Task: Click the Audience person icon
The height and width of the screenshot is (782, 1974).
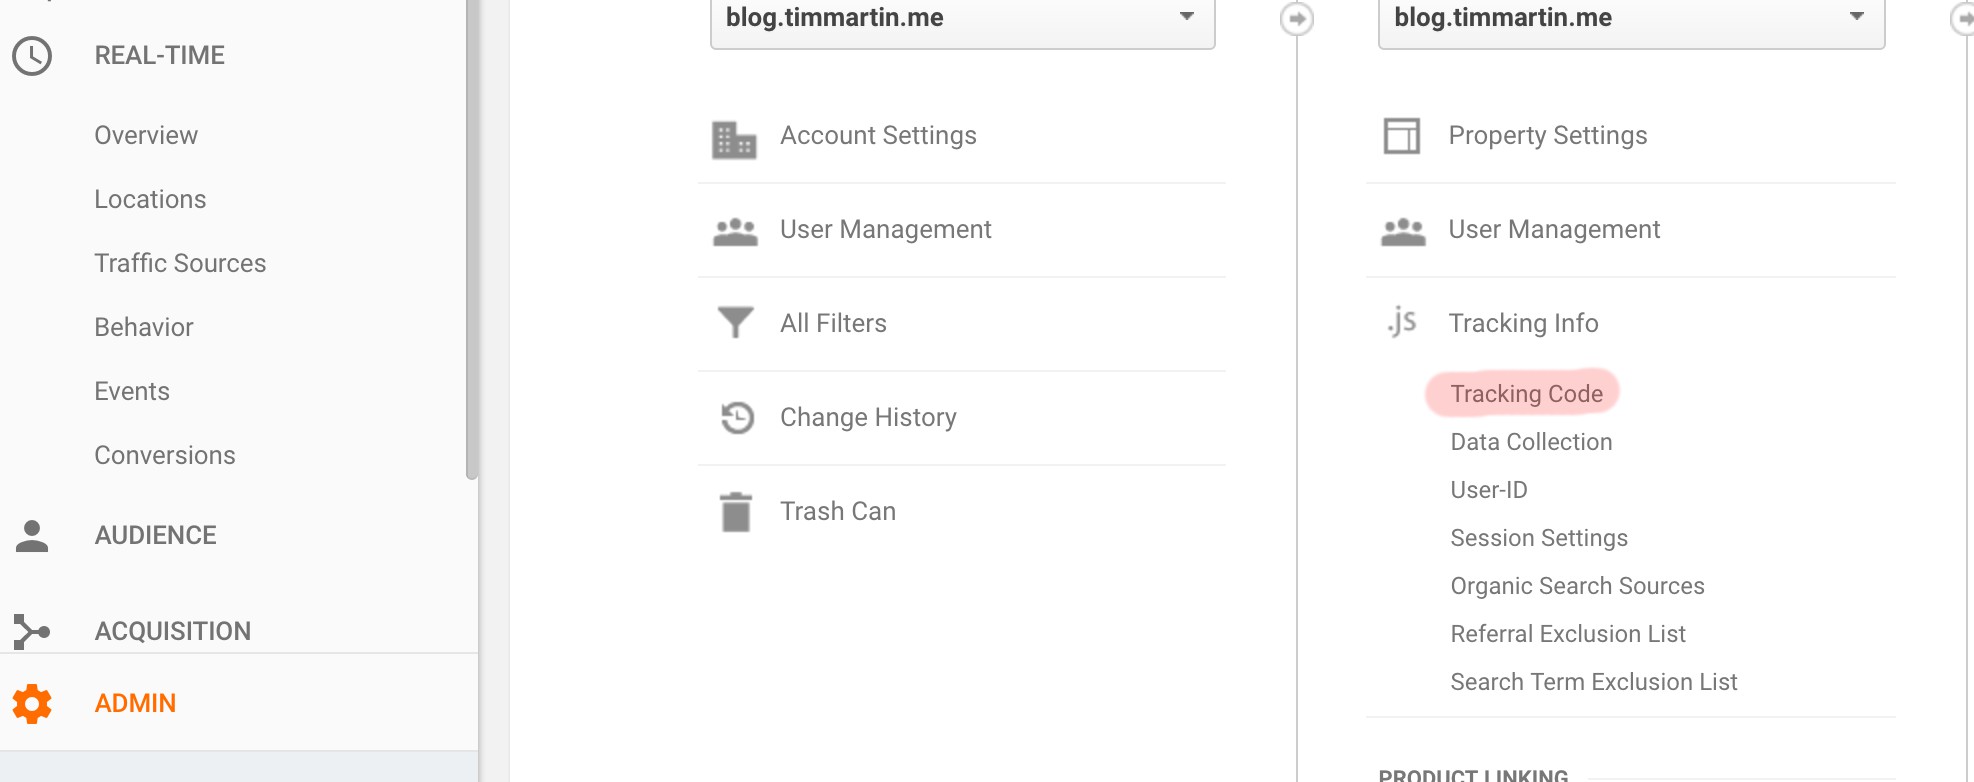Action: 32,536
